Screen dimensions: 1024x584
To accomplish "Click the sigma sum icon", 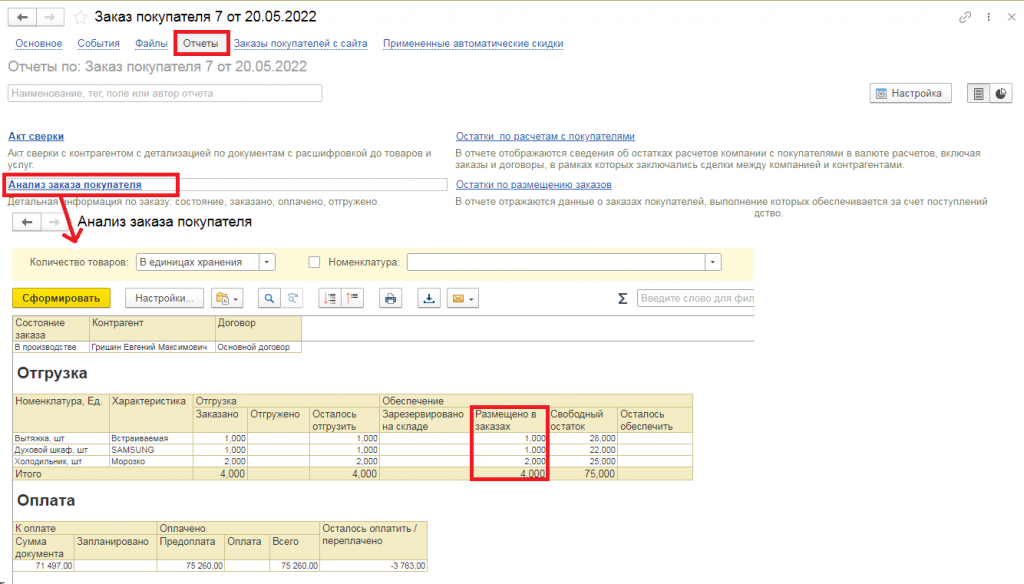I will [x=622, y=299].
